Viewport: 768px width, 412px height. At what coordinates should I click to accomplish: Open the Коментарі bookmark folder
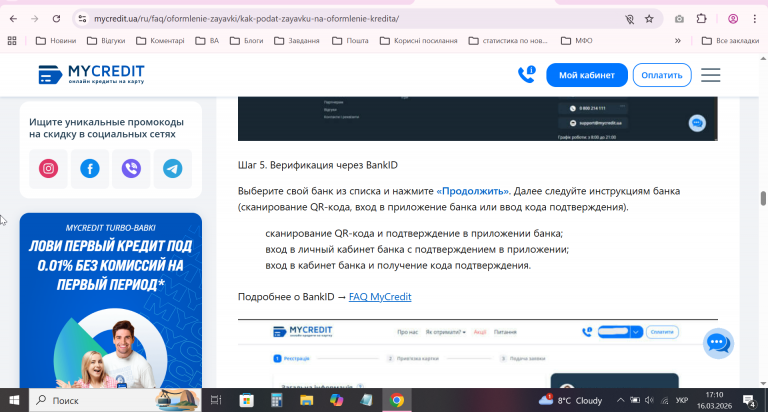pyautogui.click(x=160, y=41)
